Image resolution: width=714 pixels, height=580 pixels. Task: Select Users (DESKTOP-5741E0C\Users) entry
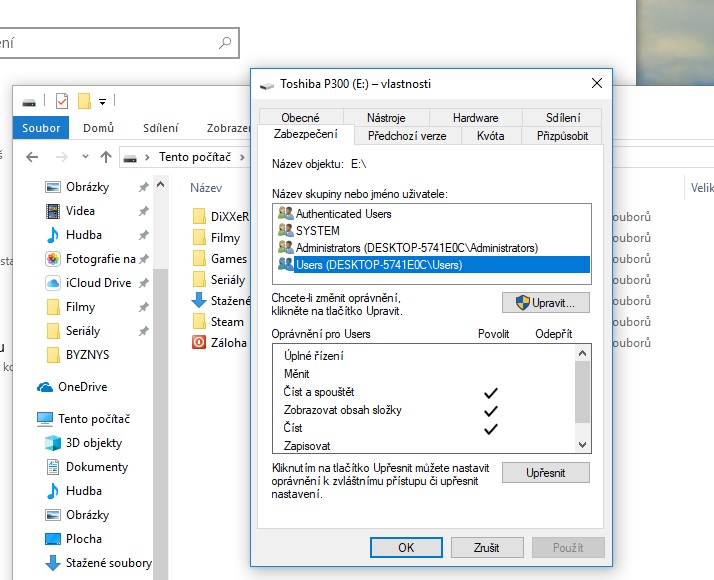434,265
